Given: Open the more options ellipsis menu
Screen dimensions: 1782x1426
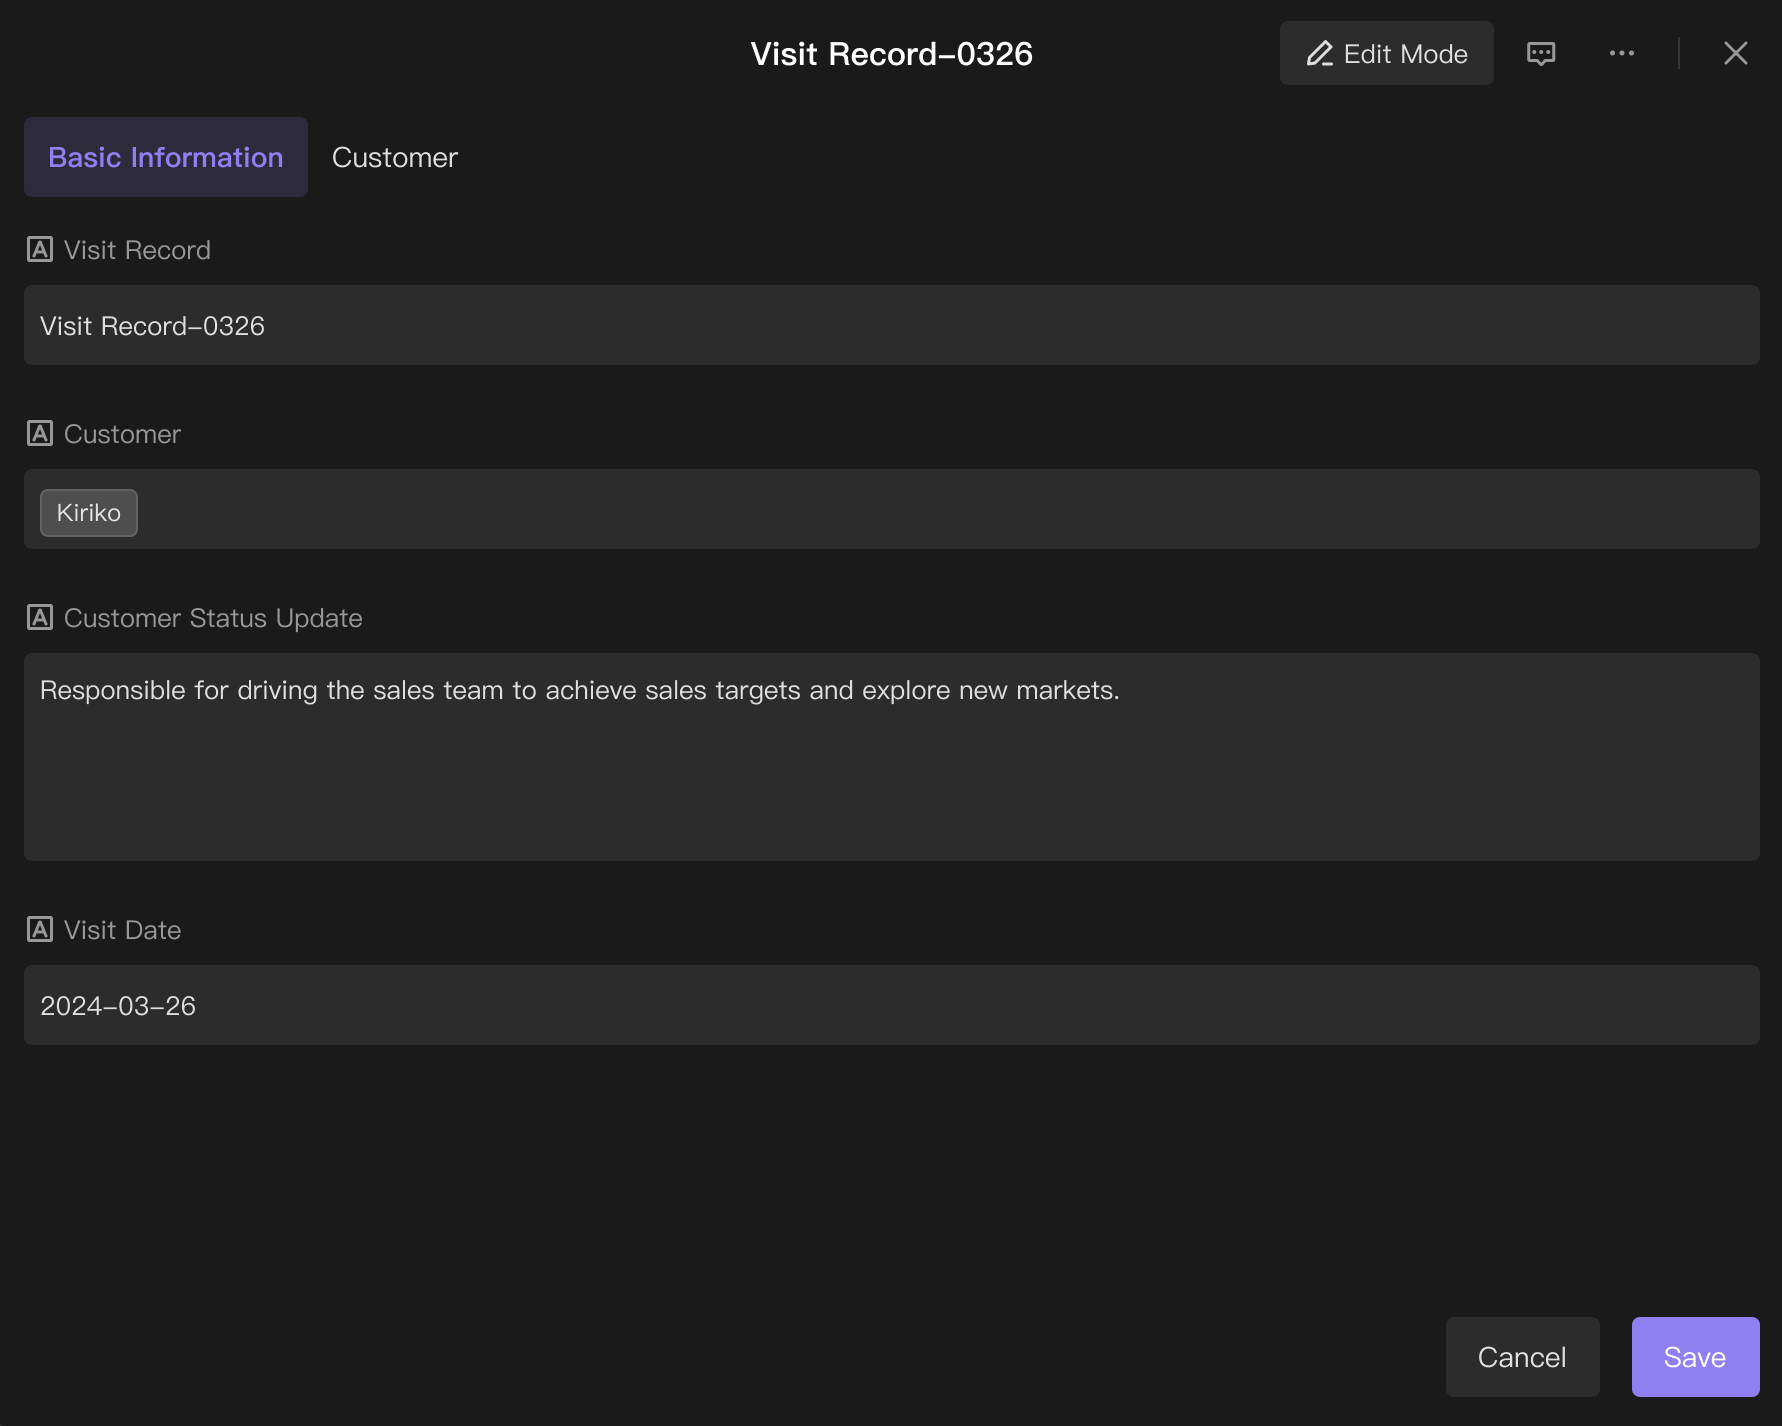Looking at the screenshot, I should (1621, 53).
